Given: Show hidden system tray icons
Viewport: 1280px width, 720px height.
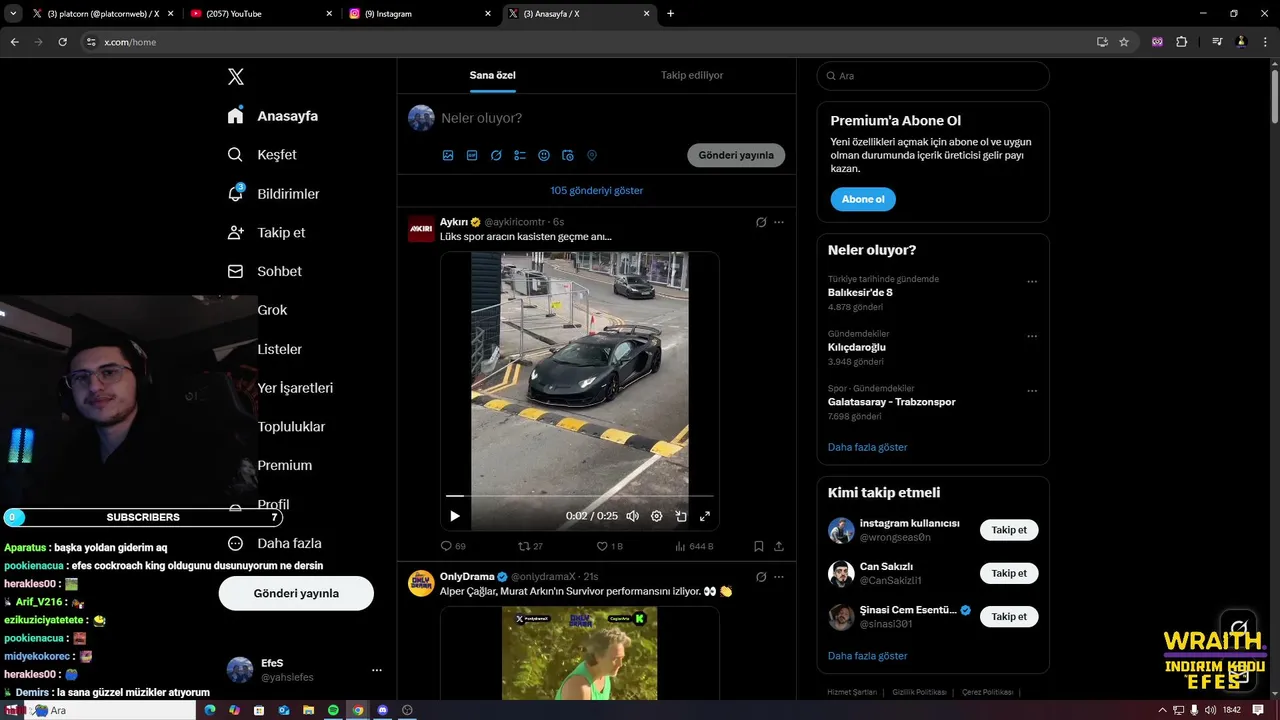Looking at the screenshot, I should click(x=1162, y=710).
